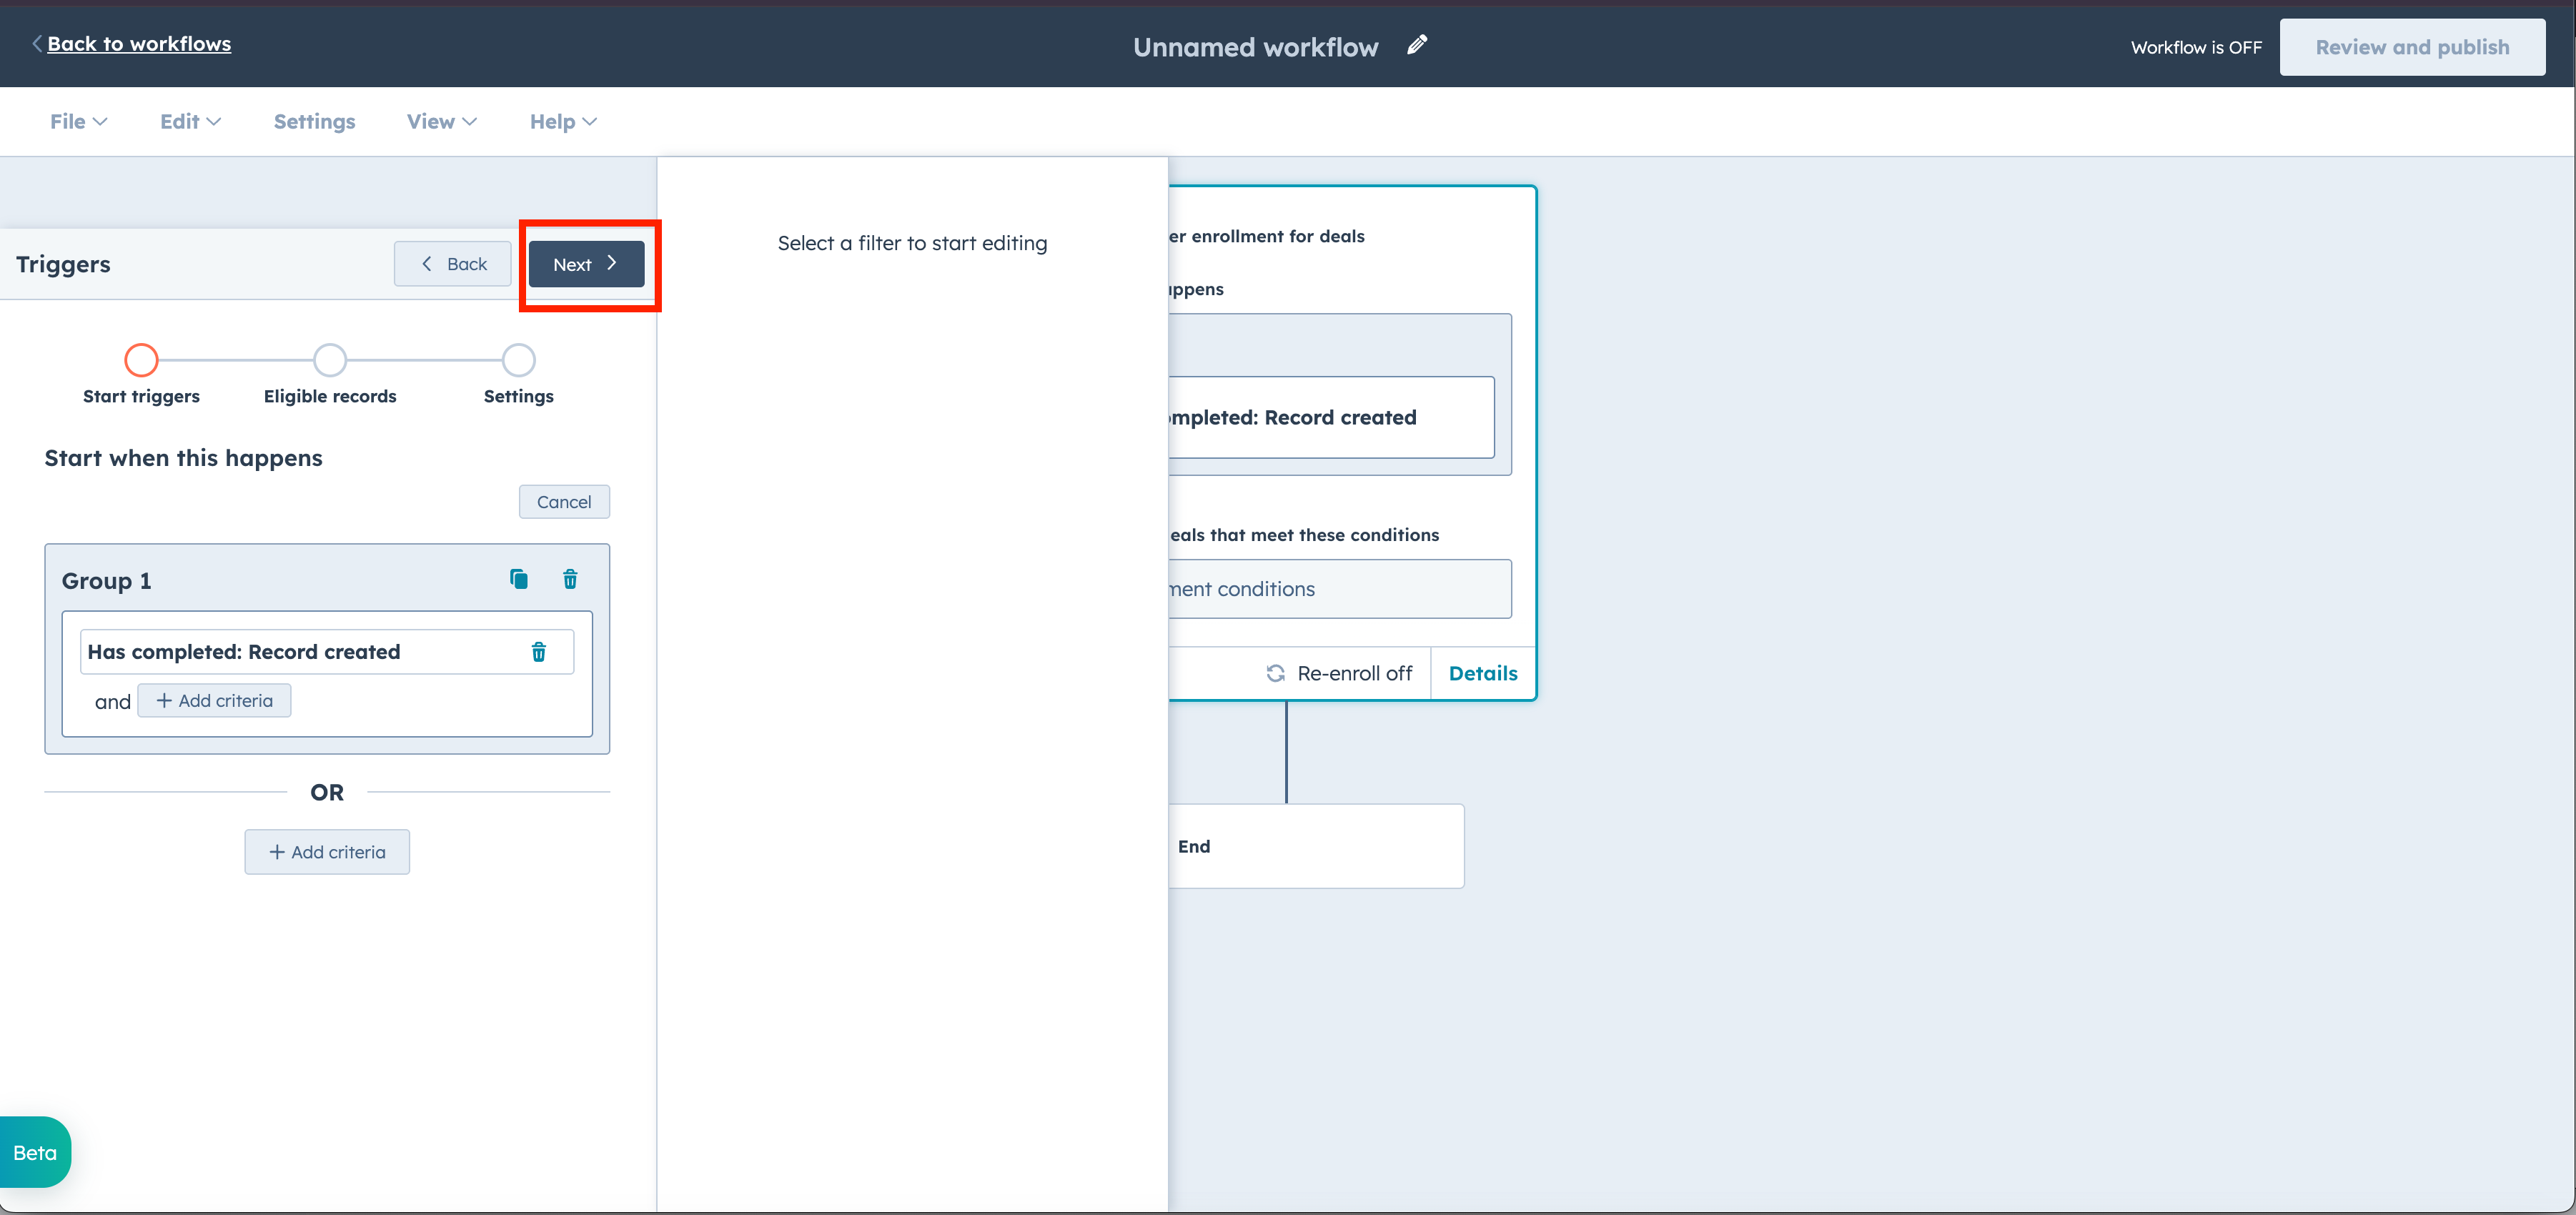
Task: Clone Group 1 with copy icon
Action: (519, 579)
